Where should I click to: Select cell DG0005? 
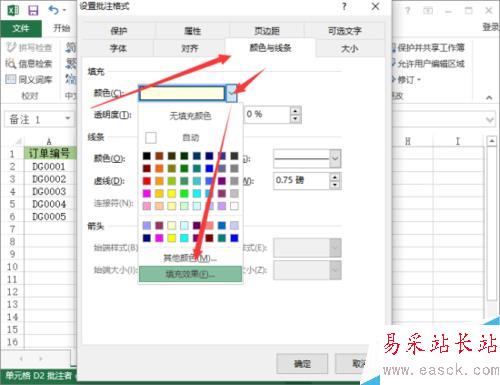coord(49,217)
